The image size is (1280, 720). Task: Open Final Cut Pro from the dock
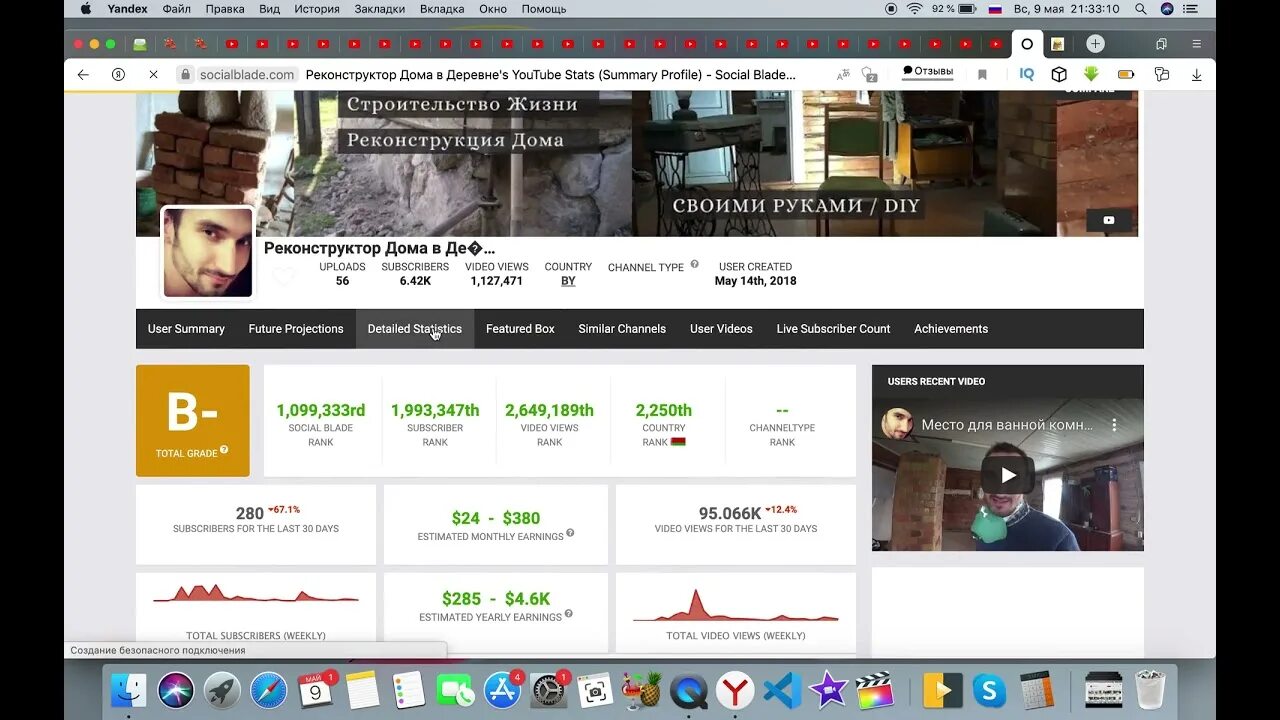click(875, 690)
